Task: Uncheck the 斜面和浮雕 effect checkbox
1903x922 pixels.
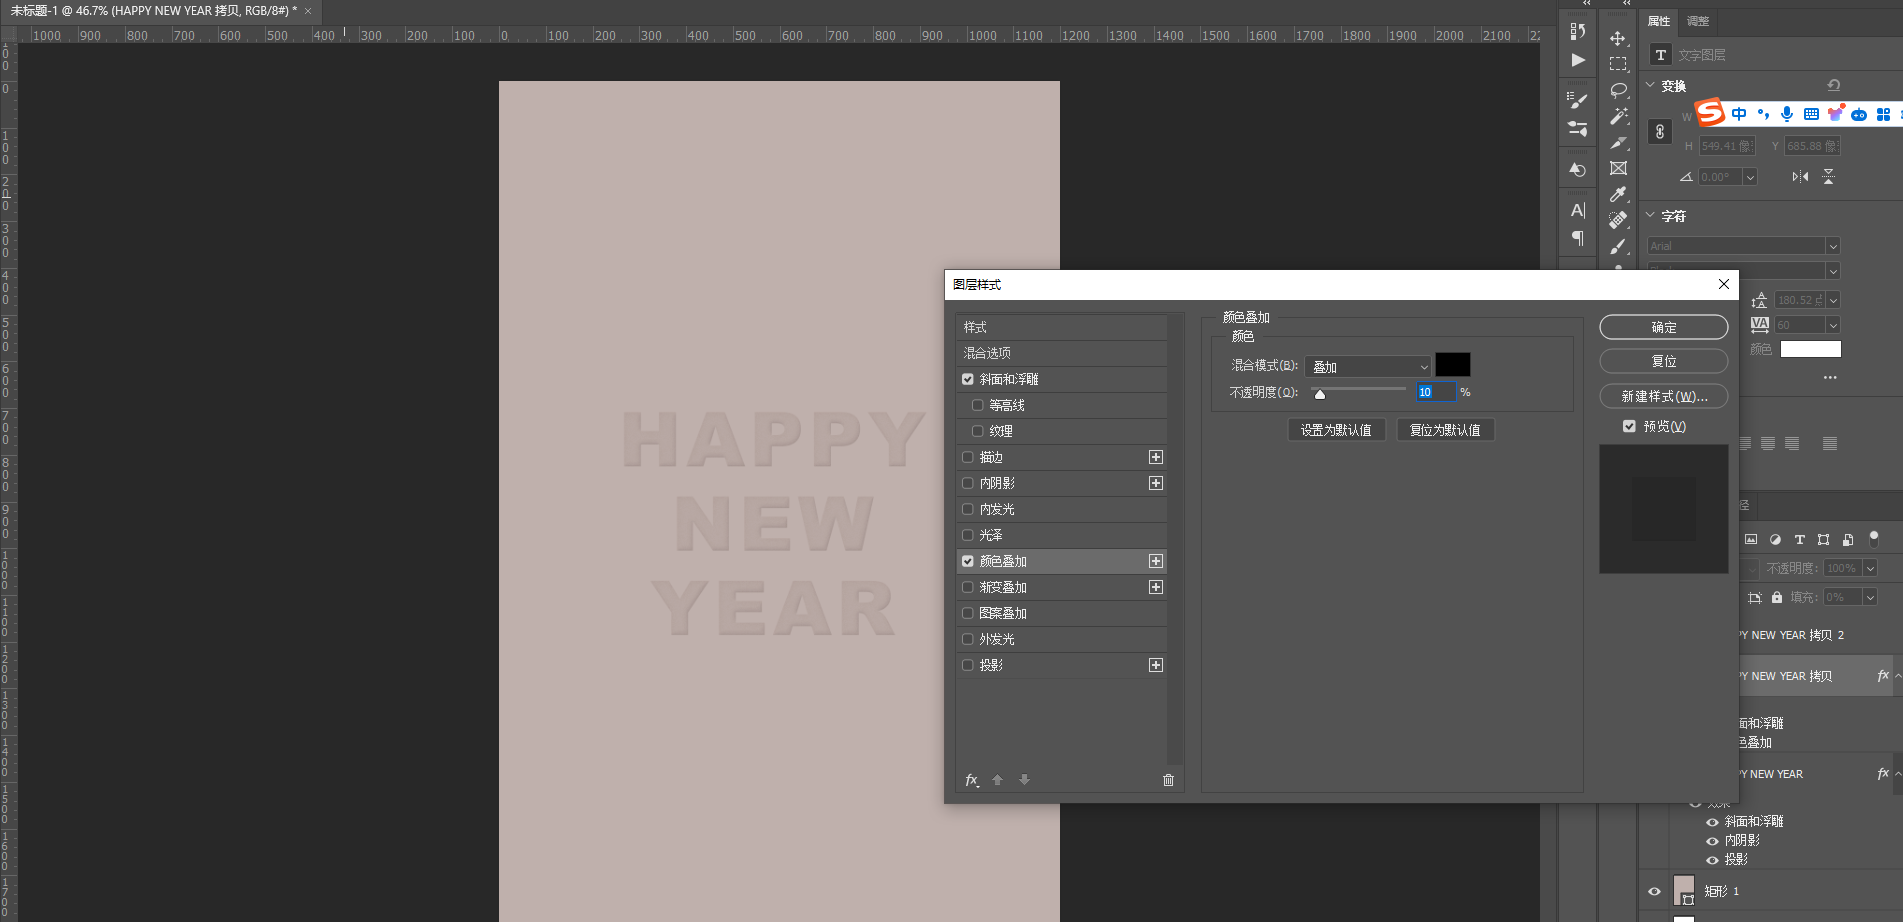Action: click(968, 379)
